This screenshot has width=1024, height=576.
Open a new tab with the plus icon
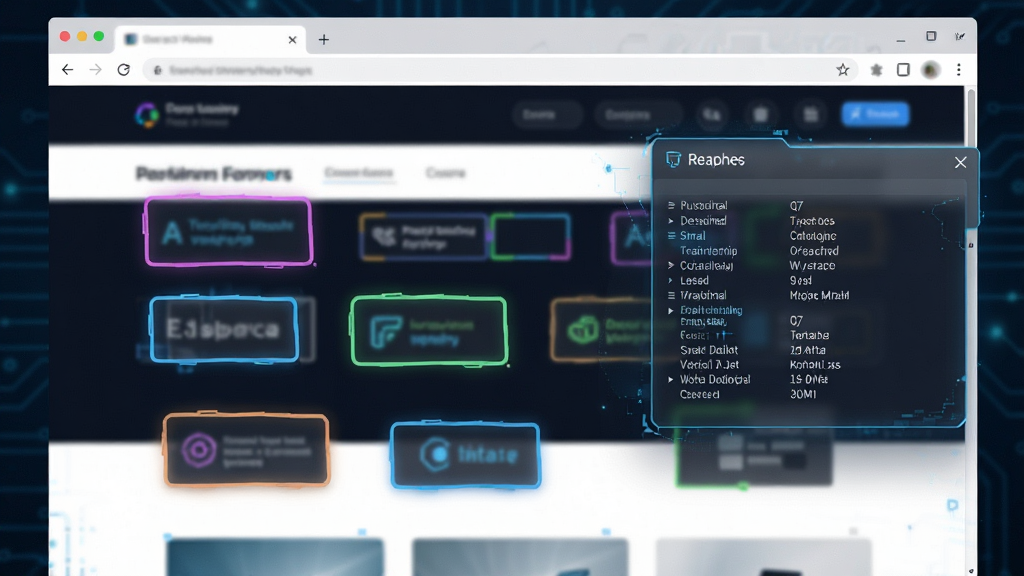pos(323,39)
